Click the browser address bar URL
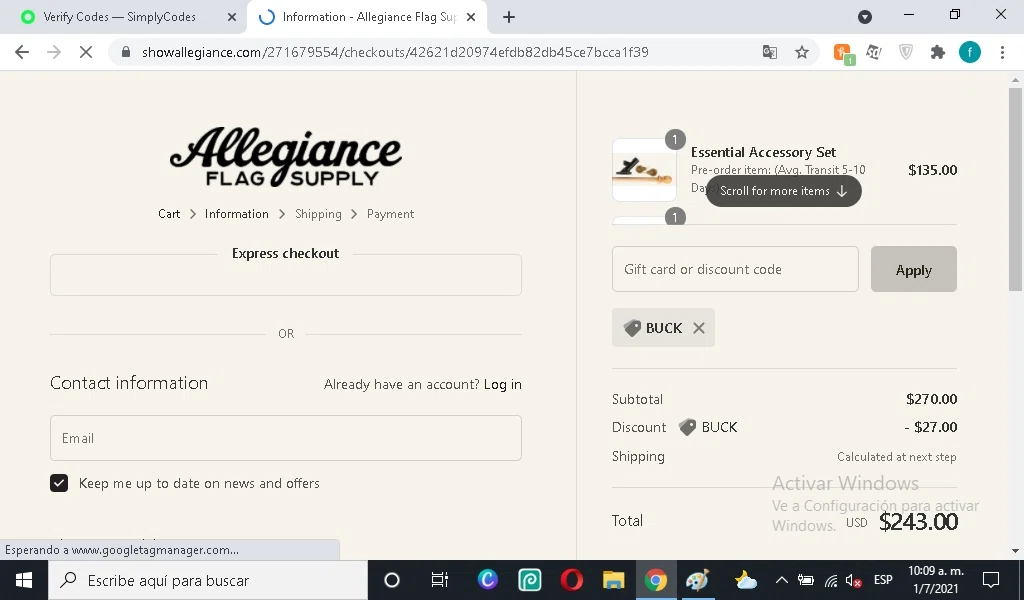Image resolution: width=1024 pixels, height=600 pixels. pyautogui.click(x=395, y=52)
